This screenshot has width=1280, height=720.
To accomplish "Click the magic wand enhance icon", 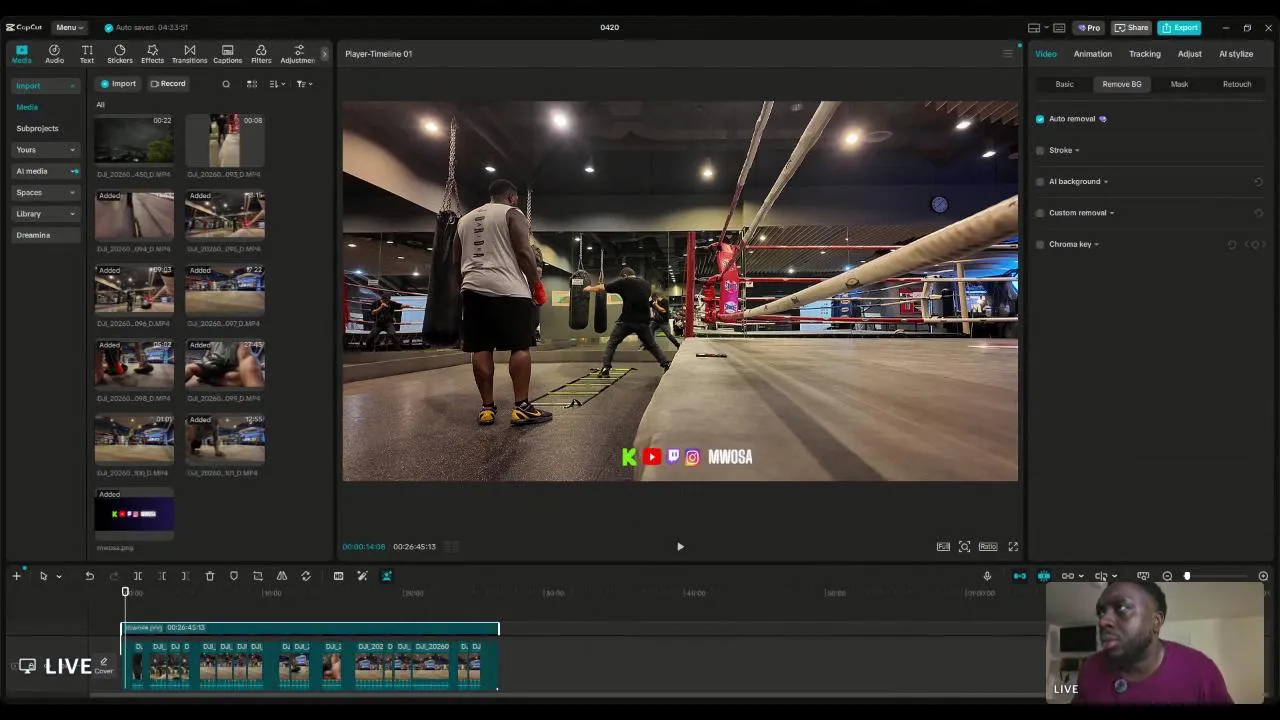I will click(x=362, y=576).
